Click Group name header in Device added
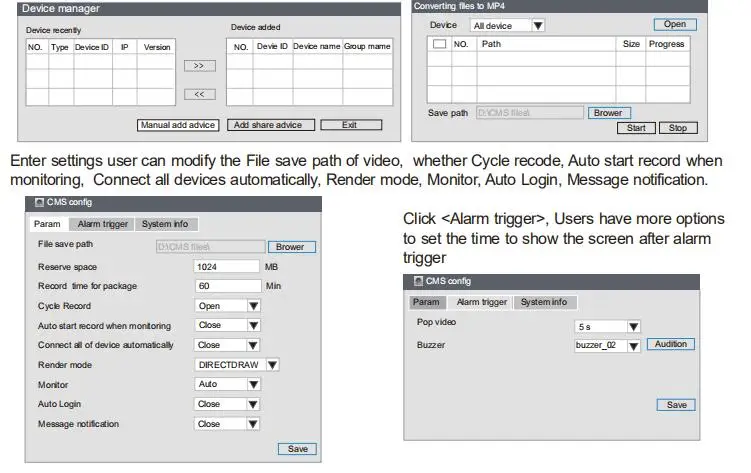Viewport: 751px width, 473px height. pyautogui.click(x=367, y=46)
